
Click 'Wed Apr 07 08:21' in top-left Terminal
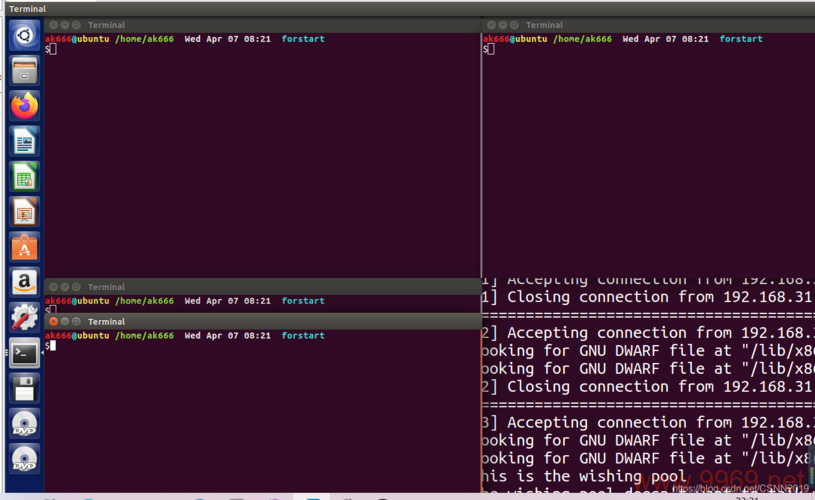(x=228, y=39)
